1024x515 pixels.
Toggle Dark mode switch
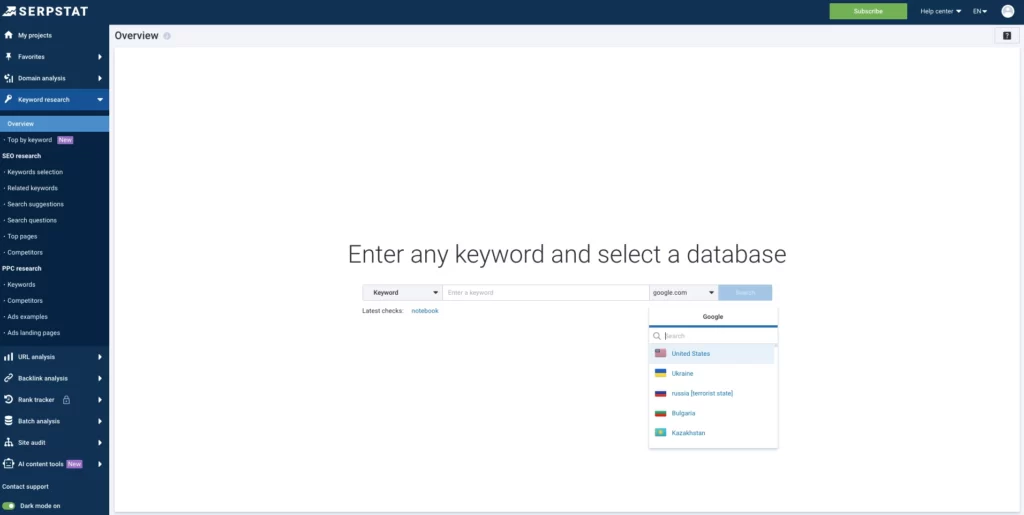(8, 506)
